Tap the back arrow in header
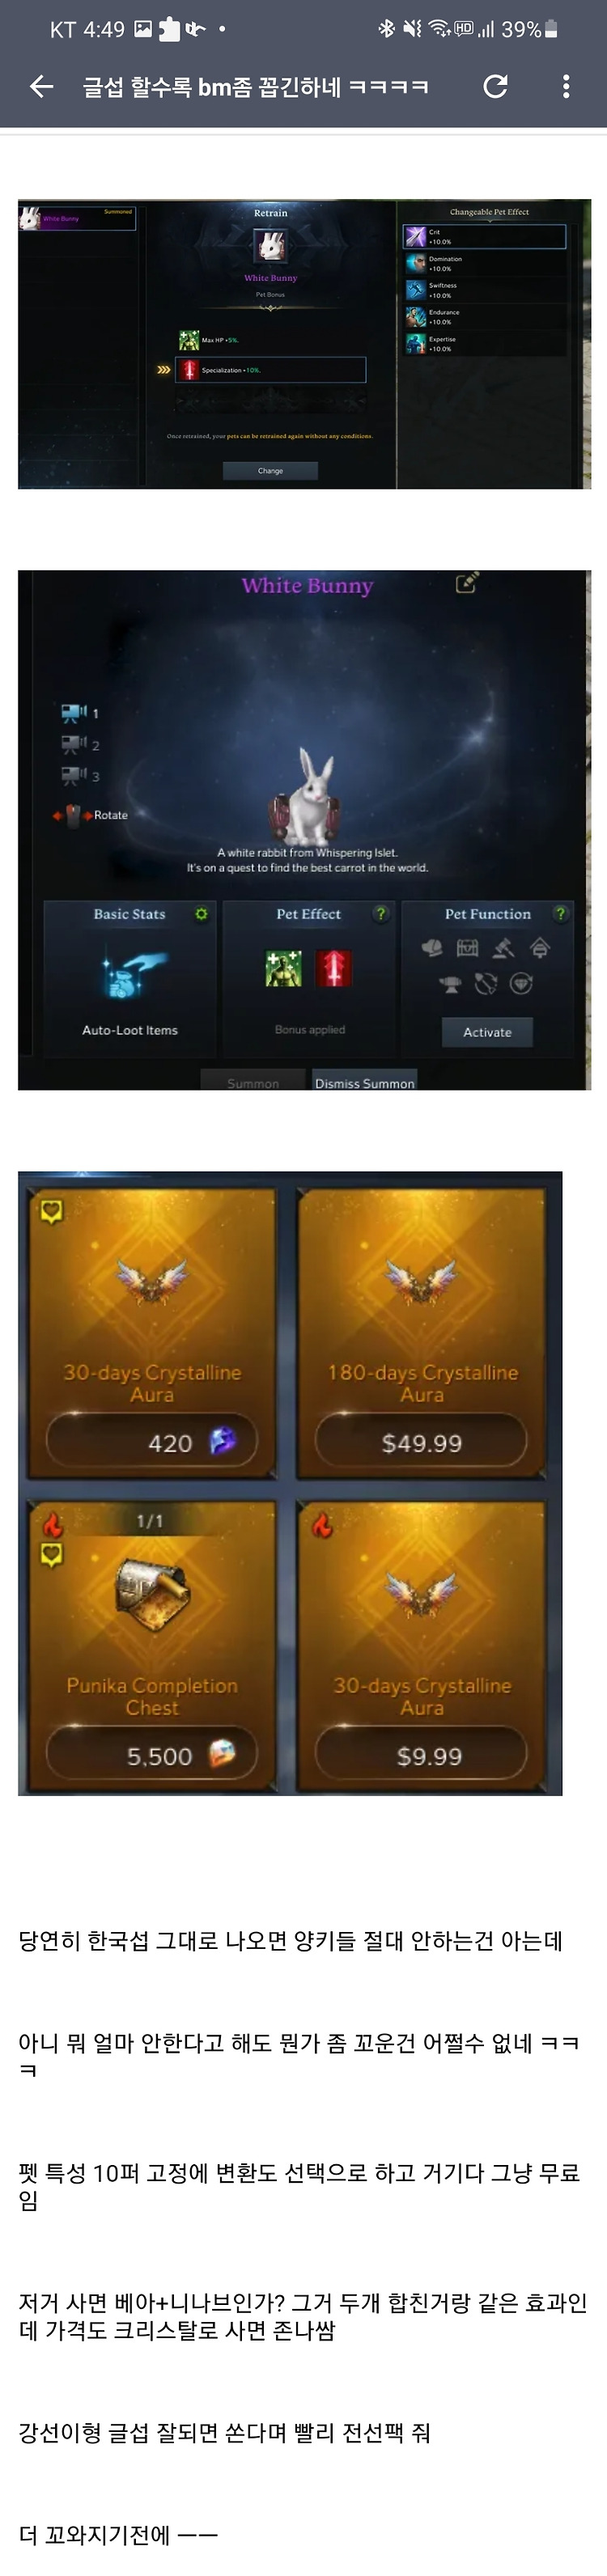The height and width of the screenshot is (2576, 607). [41, 87]
